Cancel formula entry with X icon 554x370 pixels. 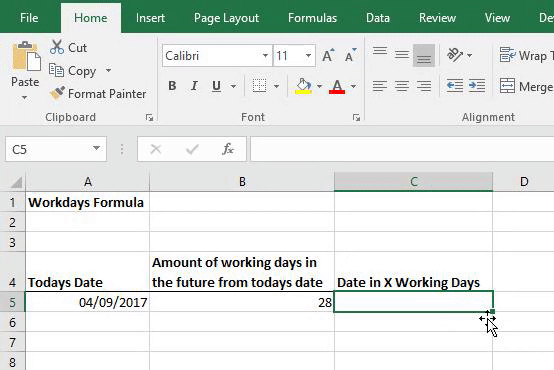point(156,149)
